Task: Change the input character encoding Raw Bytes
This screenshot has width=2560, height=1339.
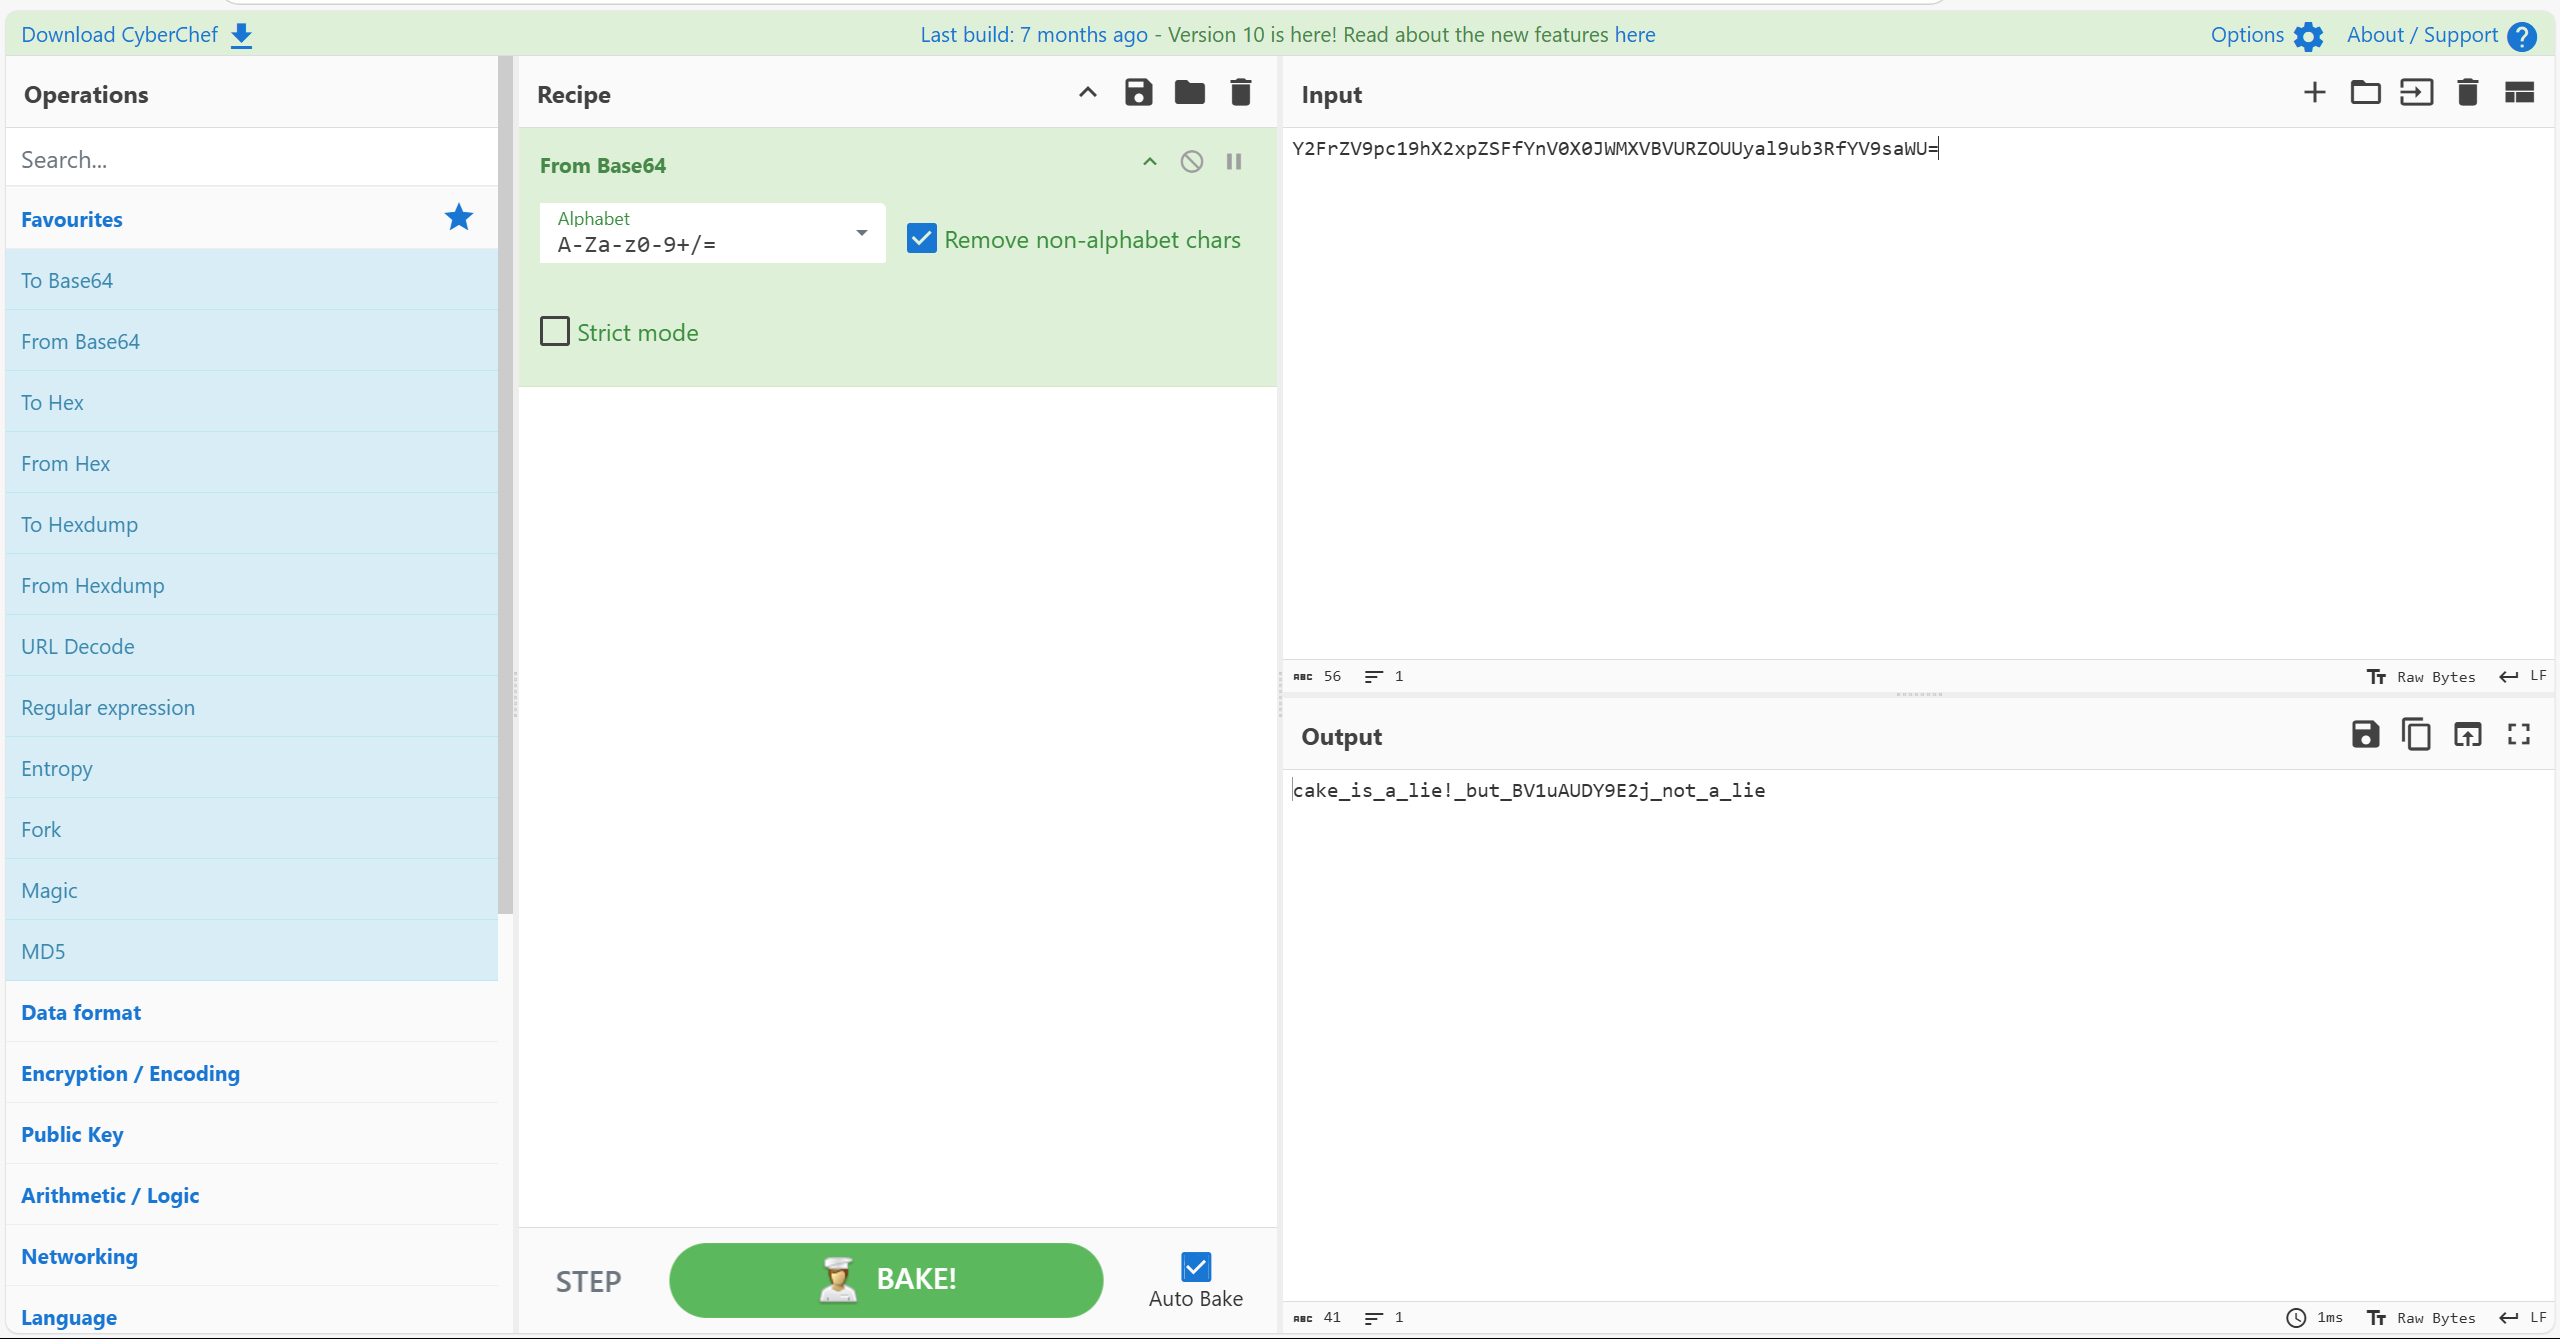Action: point(2421,677)
